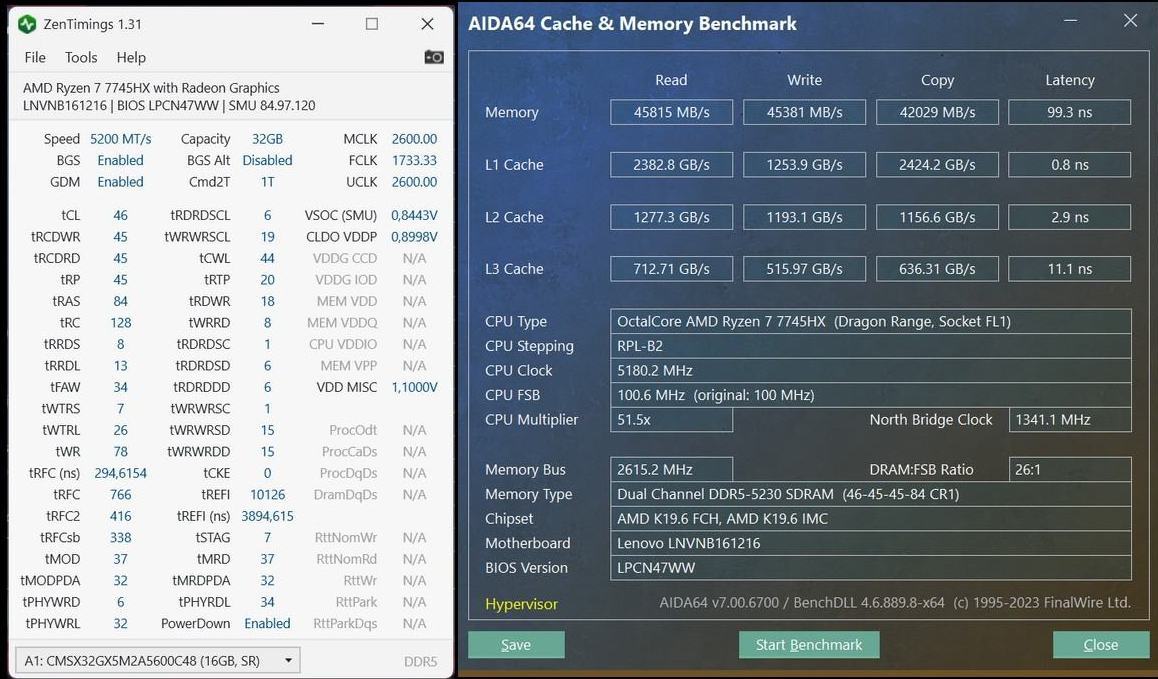Click the ZenTimings camera screenshot icon

(x=434, y=57)
